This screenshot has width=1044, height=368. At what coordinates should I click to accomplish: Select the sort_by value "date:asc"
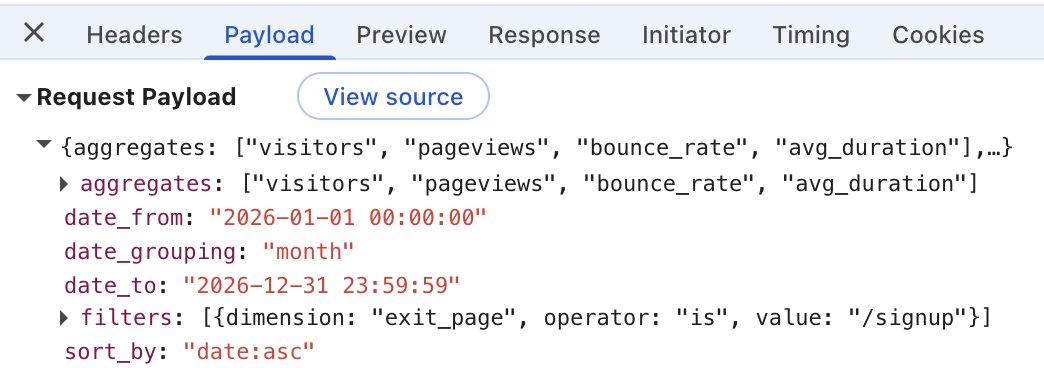(248, 351)
